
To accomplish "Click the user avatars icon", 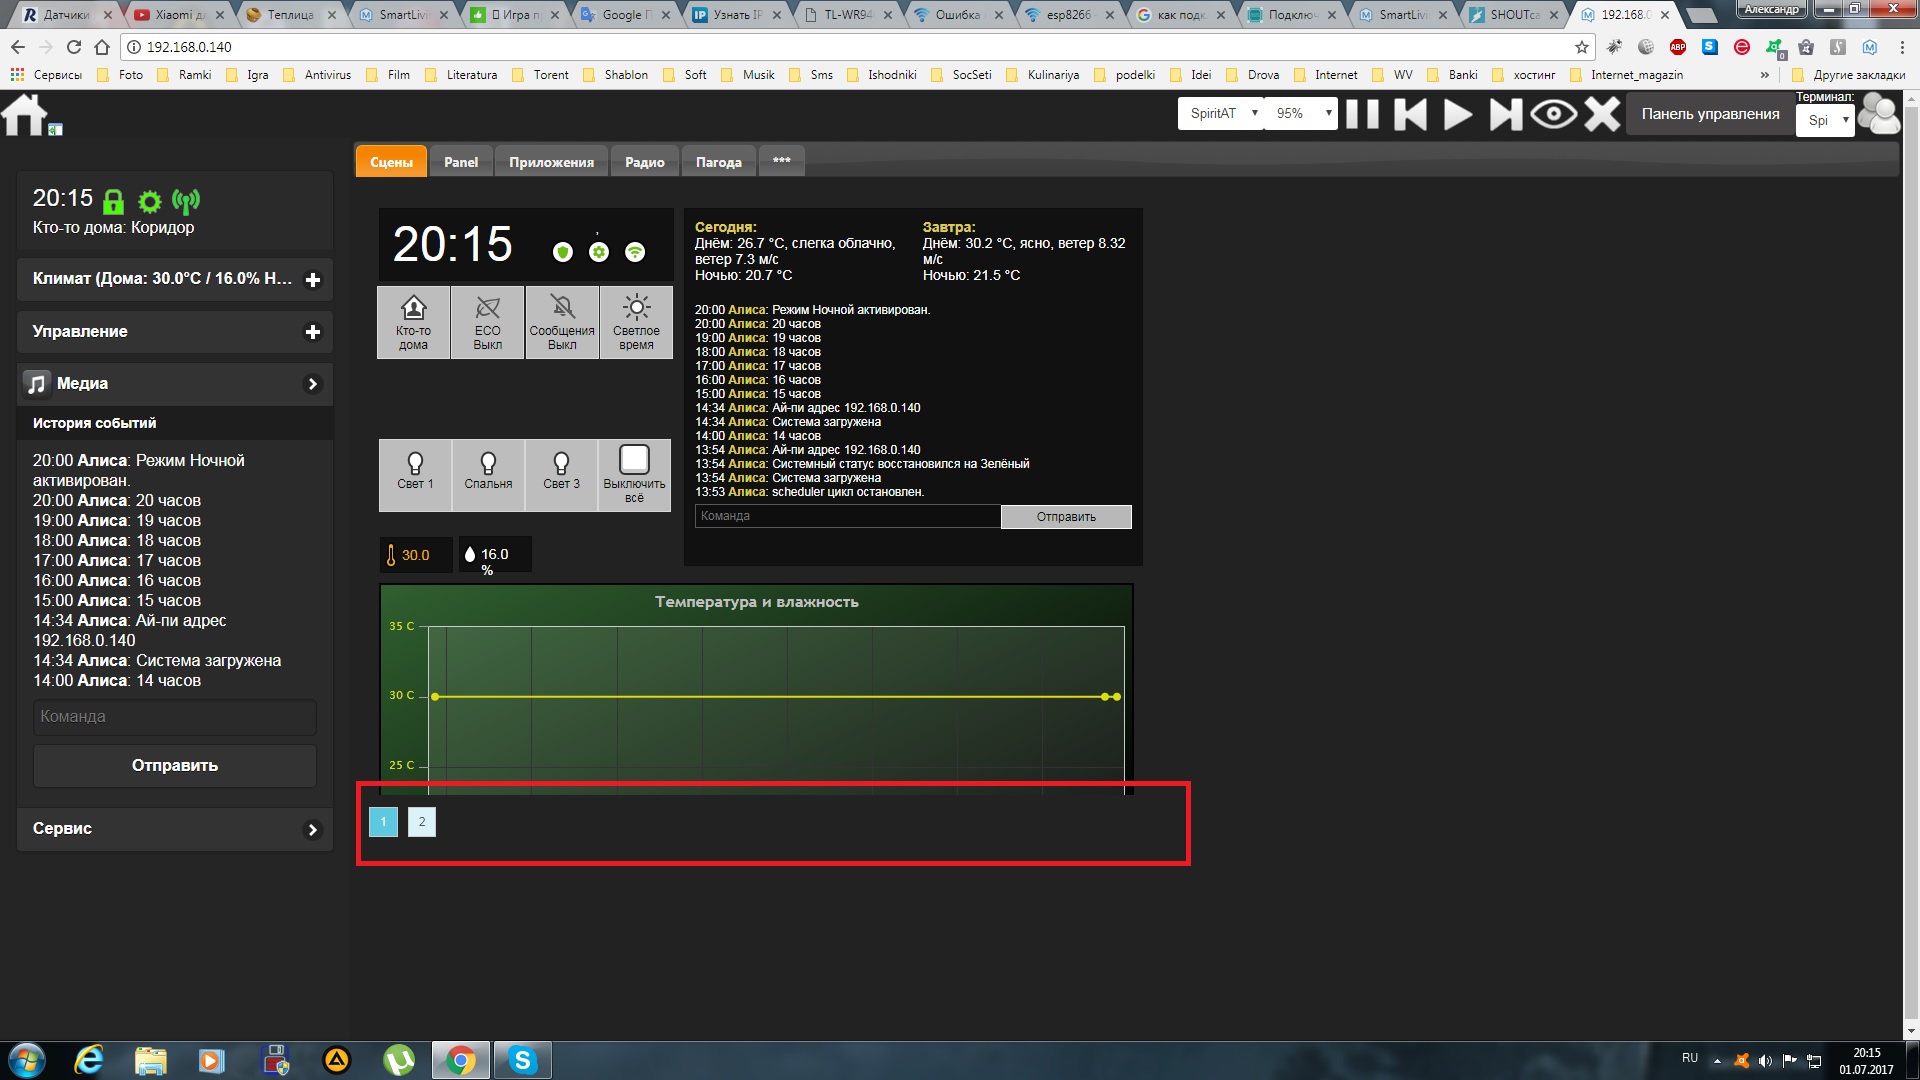I will (1878, 115).
